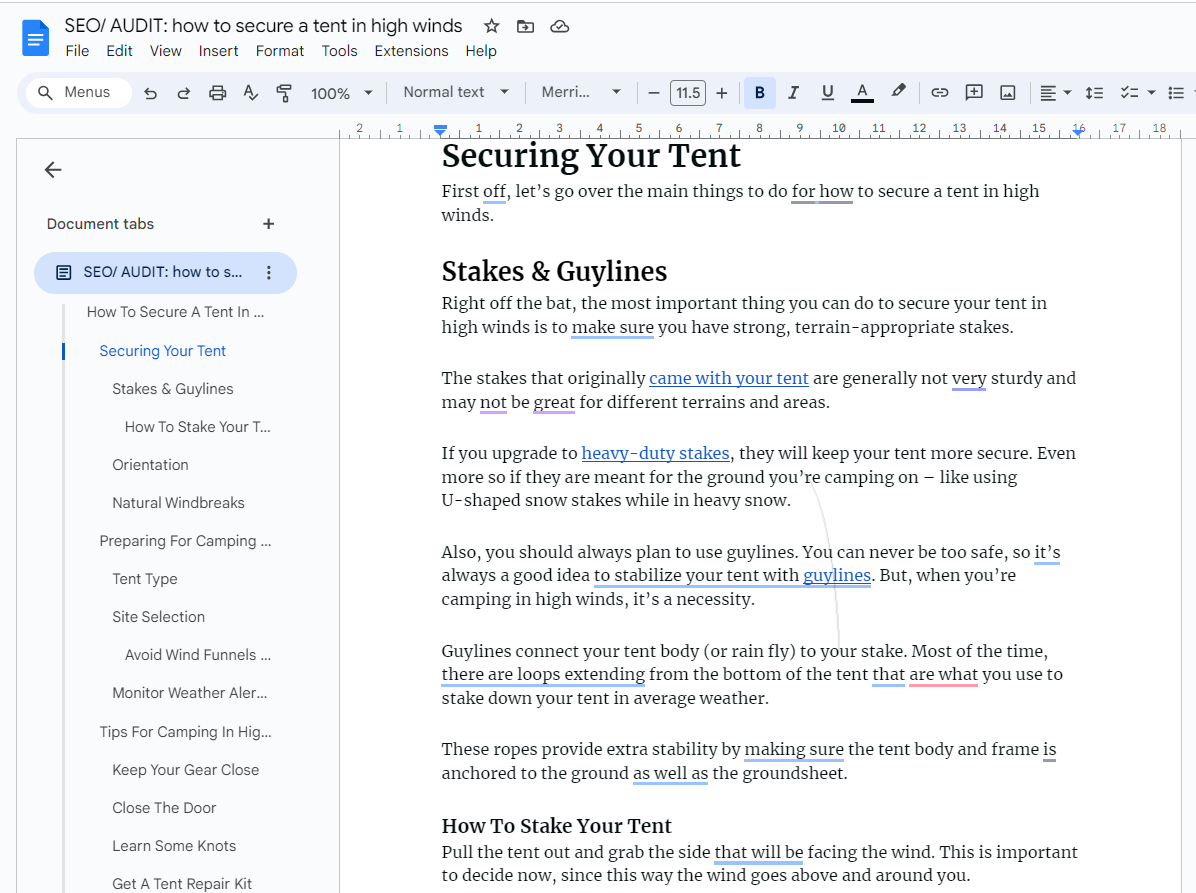Go to Orientation section
1196x893 pixels.
pos(150,465)
